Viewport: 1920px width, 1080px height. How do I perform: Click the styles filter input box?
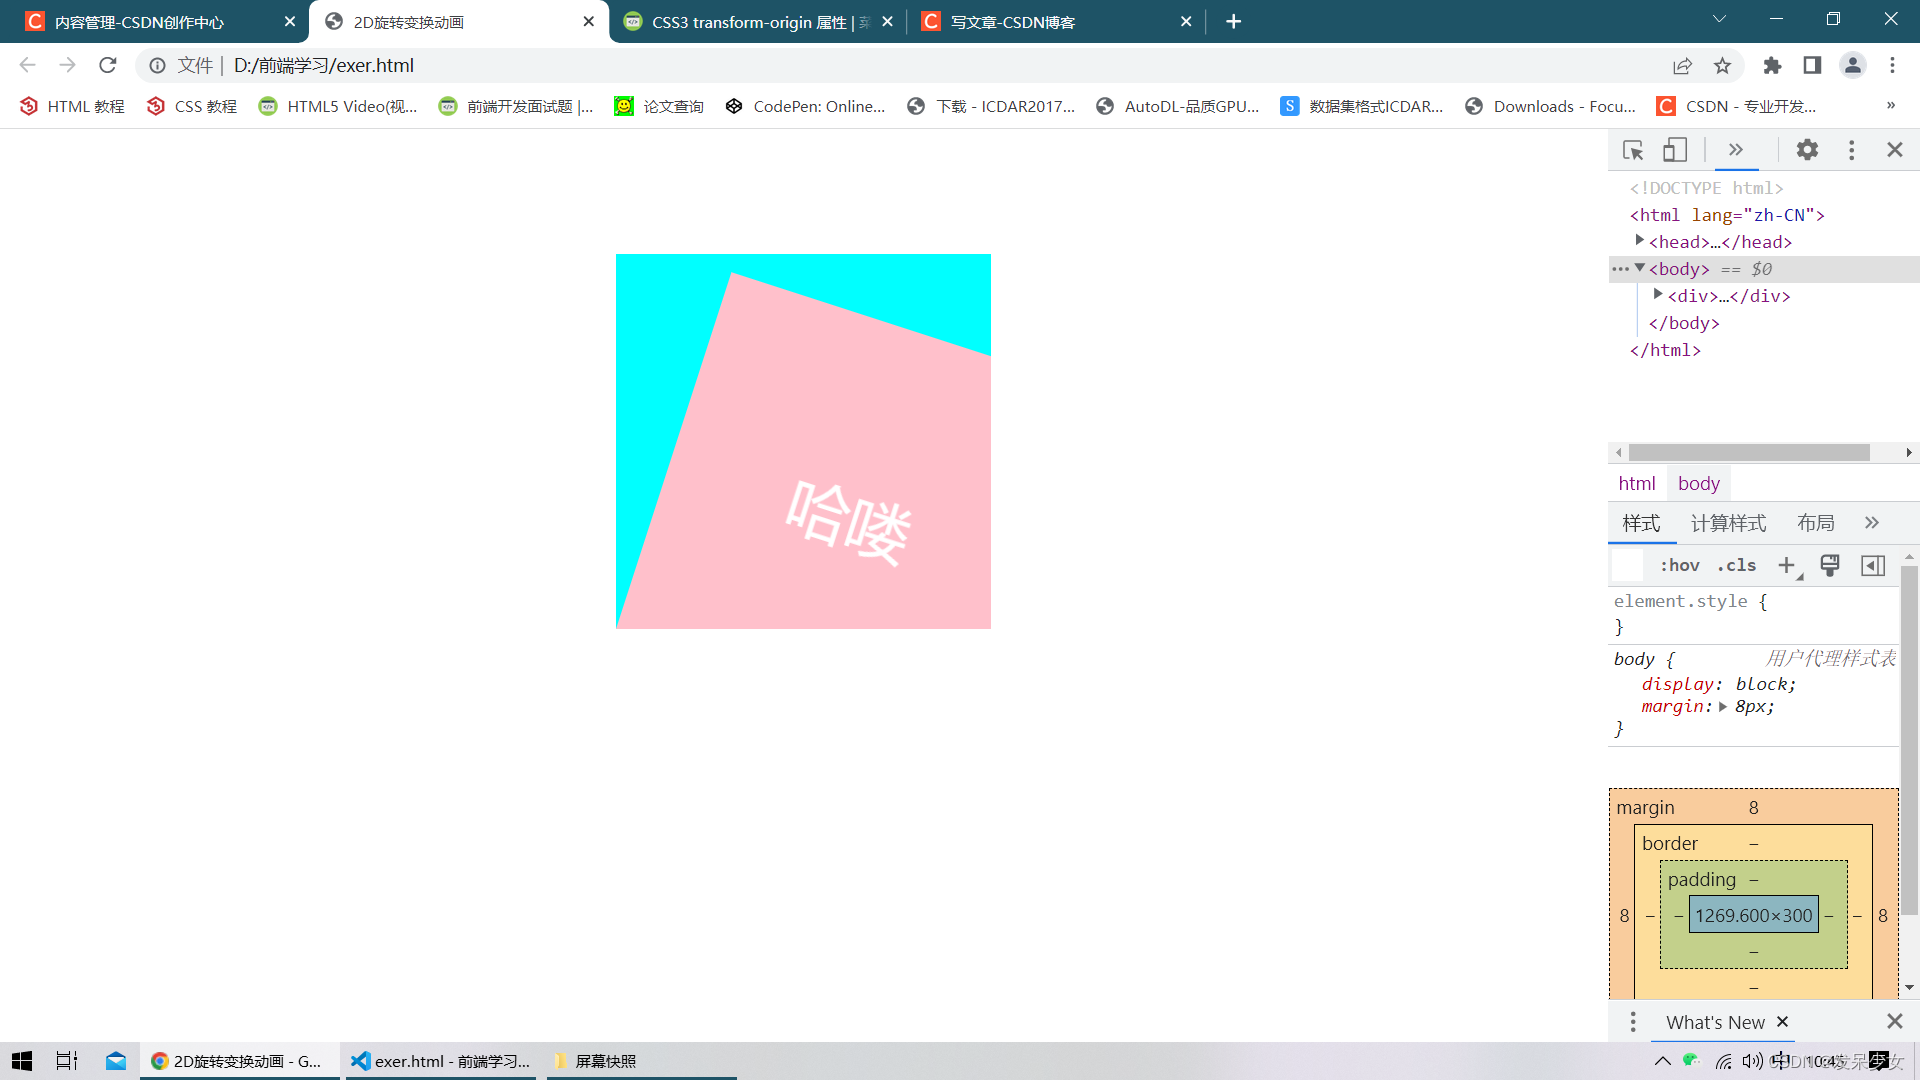[1627, 566]
